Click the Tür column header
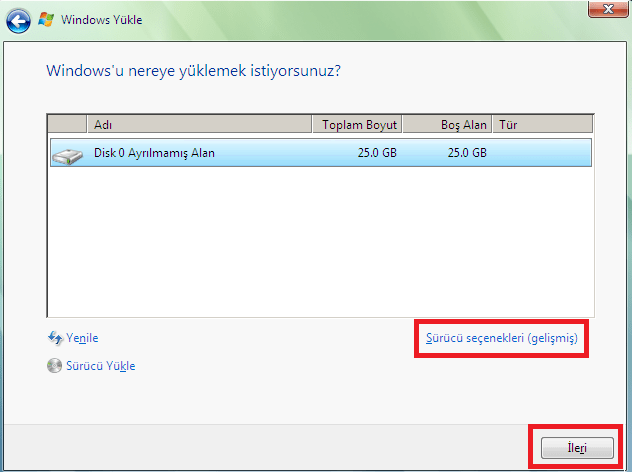 (x=543, y=125)
